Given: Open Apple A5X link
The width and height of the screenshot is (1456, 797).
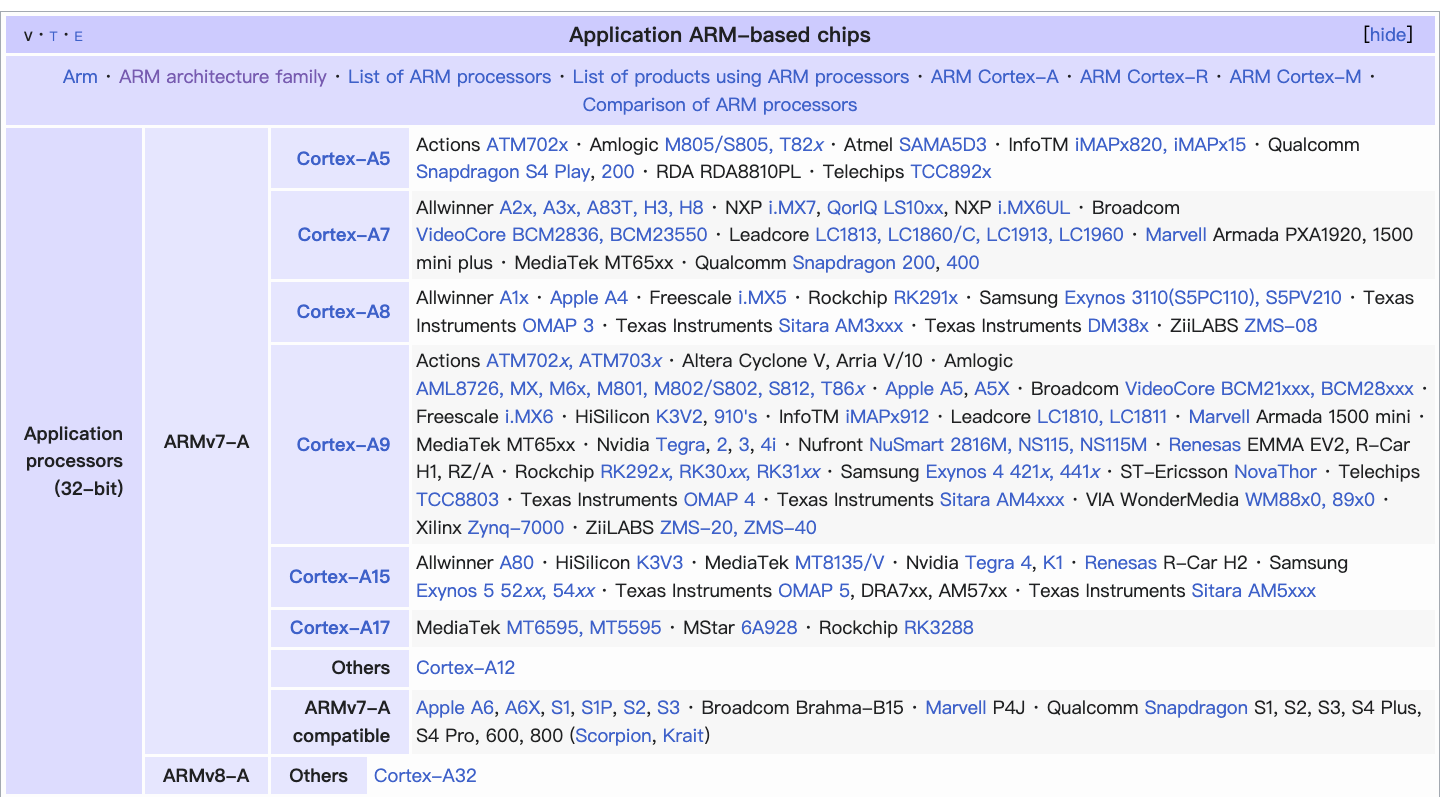Looking at the screenshot, I should 992,389.
